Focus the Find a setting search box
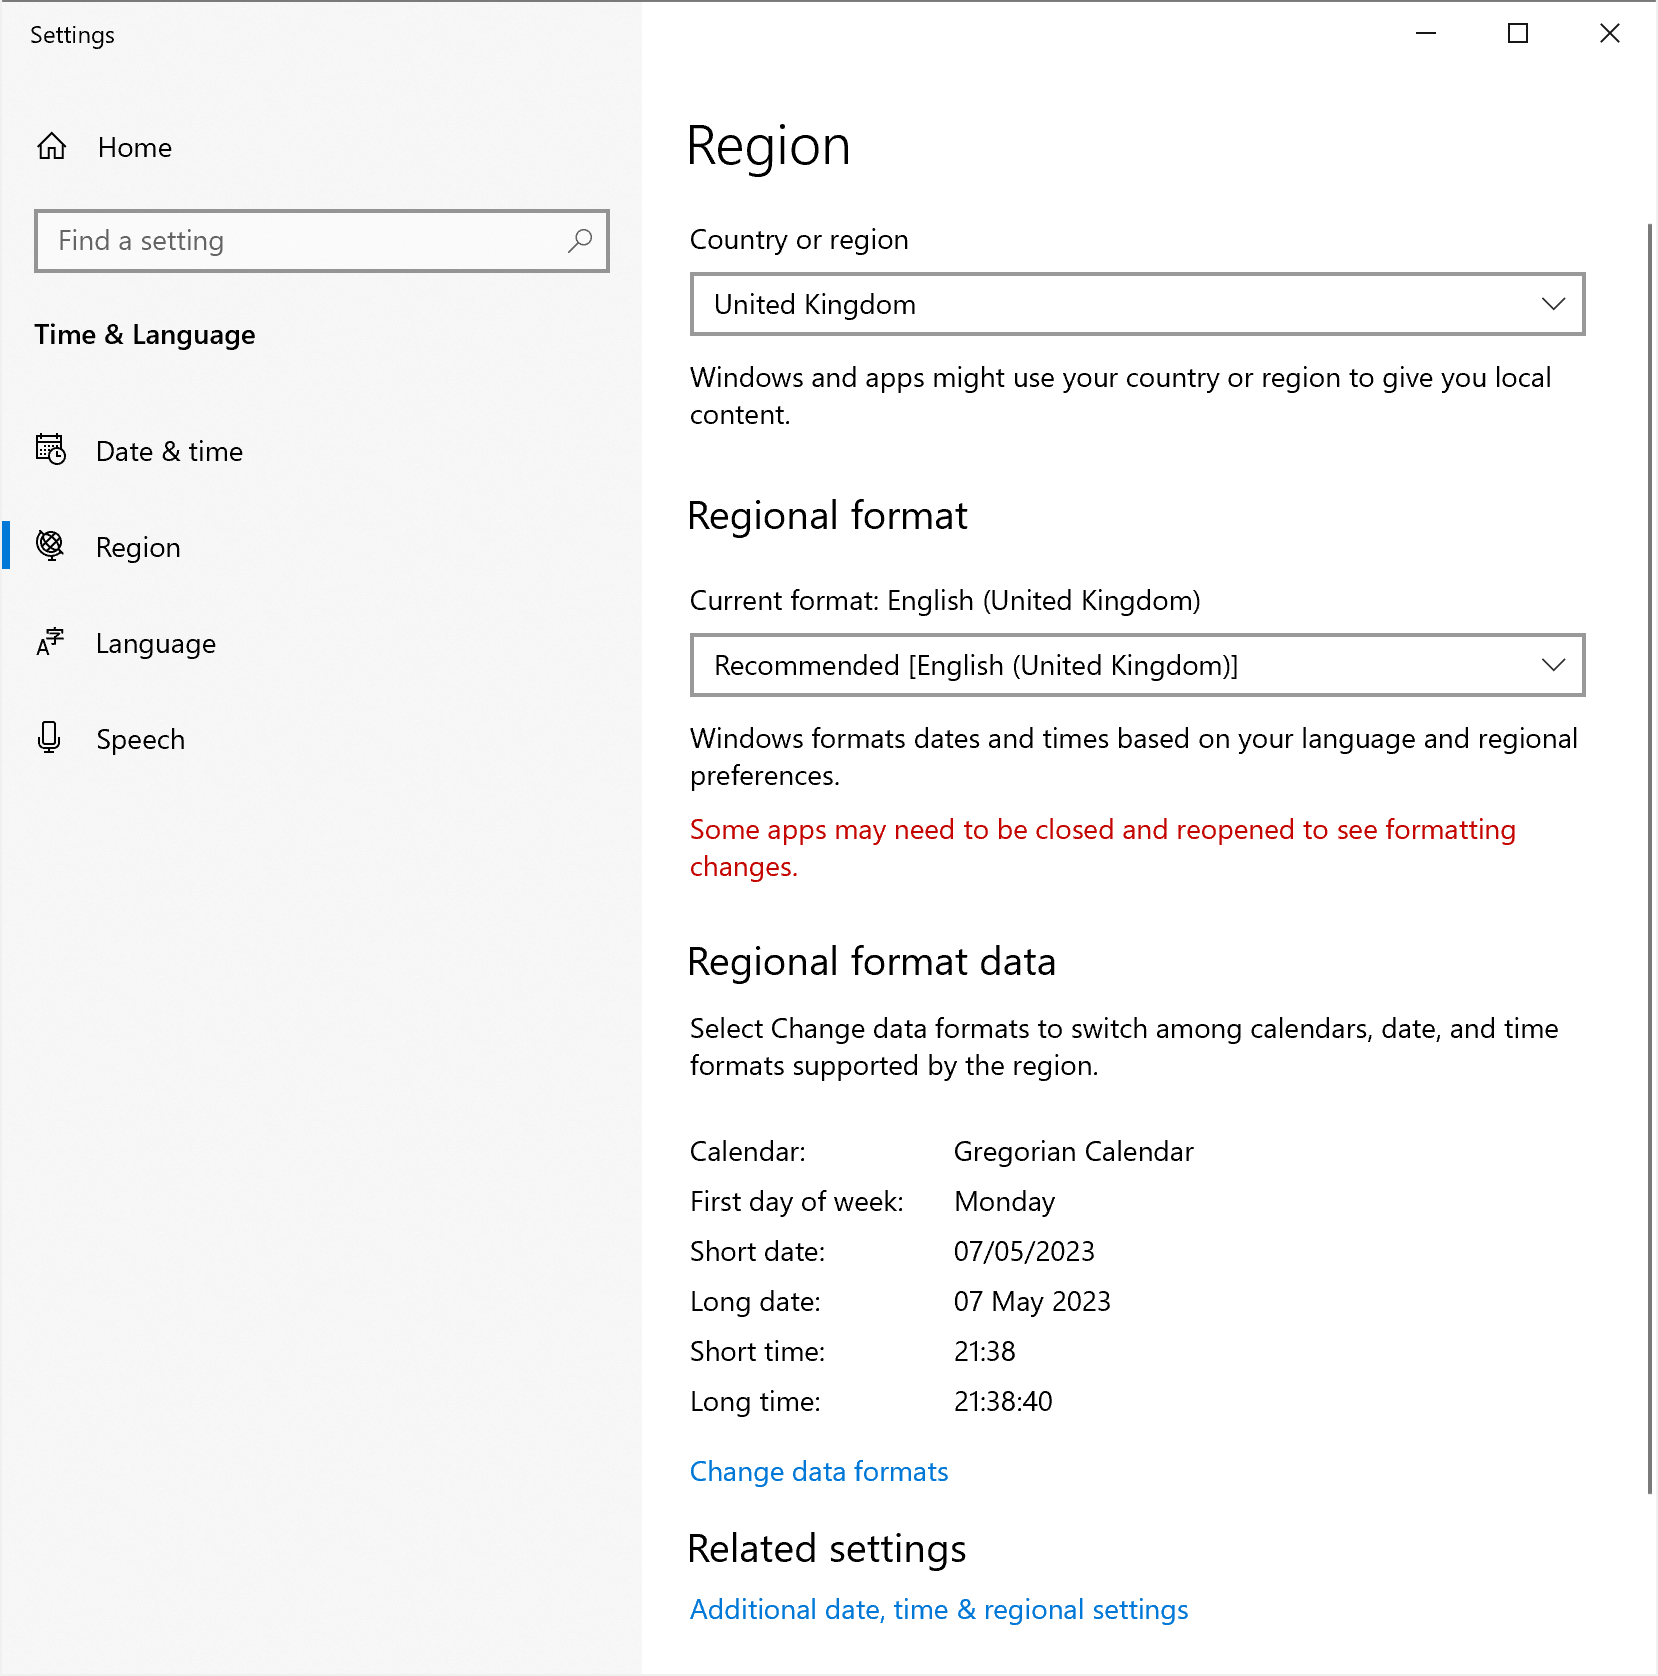The height and width of the screenshot is (1676, 1658). coord(322,241)
